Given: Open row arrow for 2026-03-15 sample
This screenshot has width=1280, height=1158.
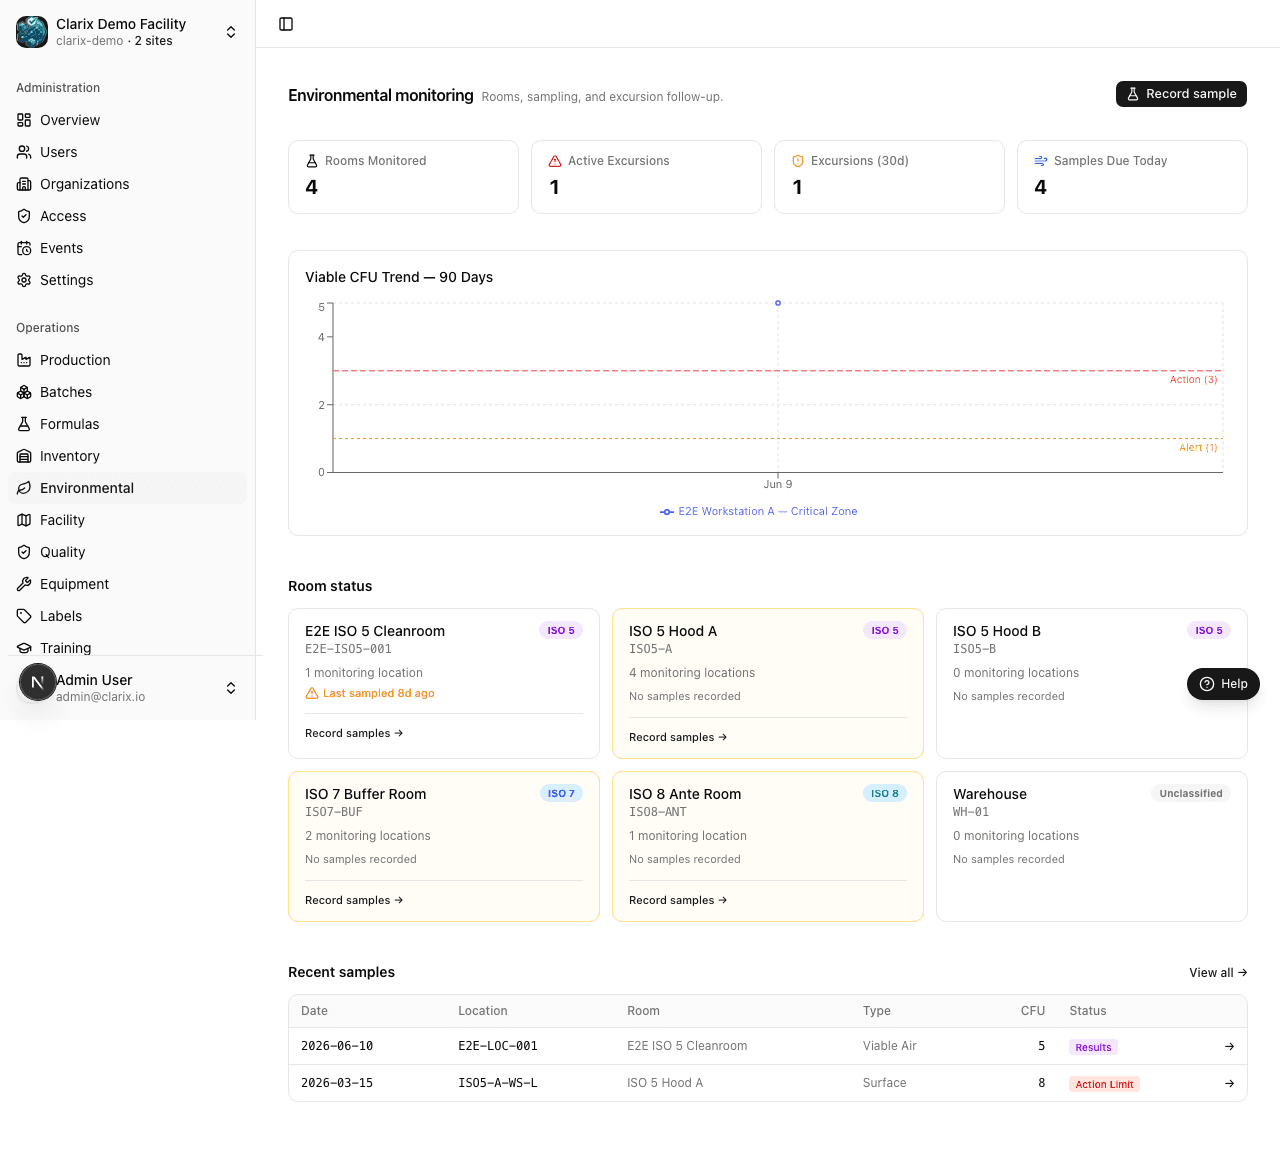Looking at the screenshot, I should click(x=1229, y=1083).
